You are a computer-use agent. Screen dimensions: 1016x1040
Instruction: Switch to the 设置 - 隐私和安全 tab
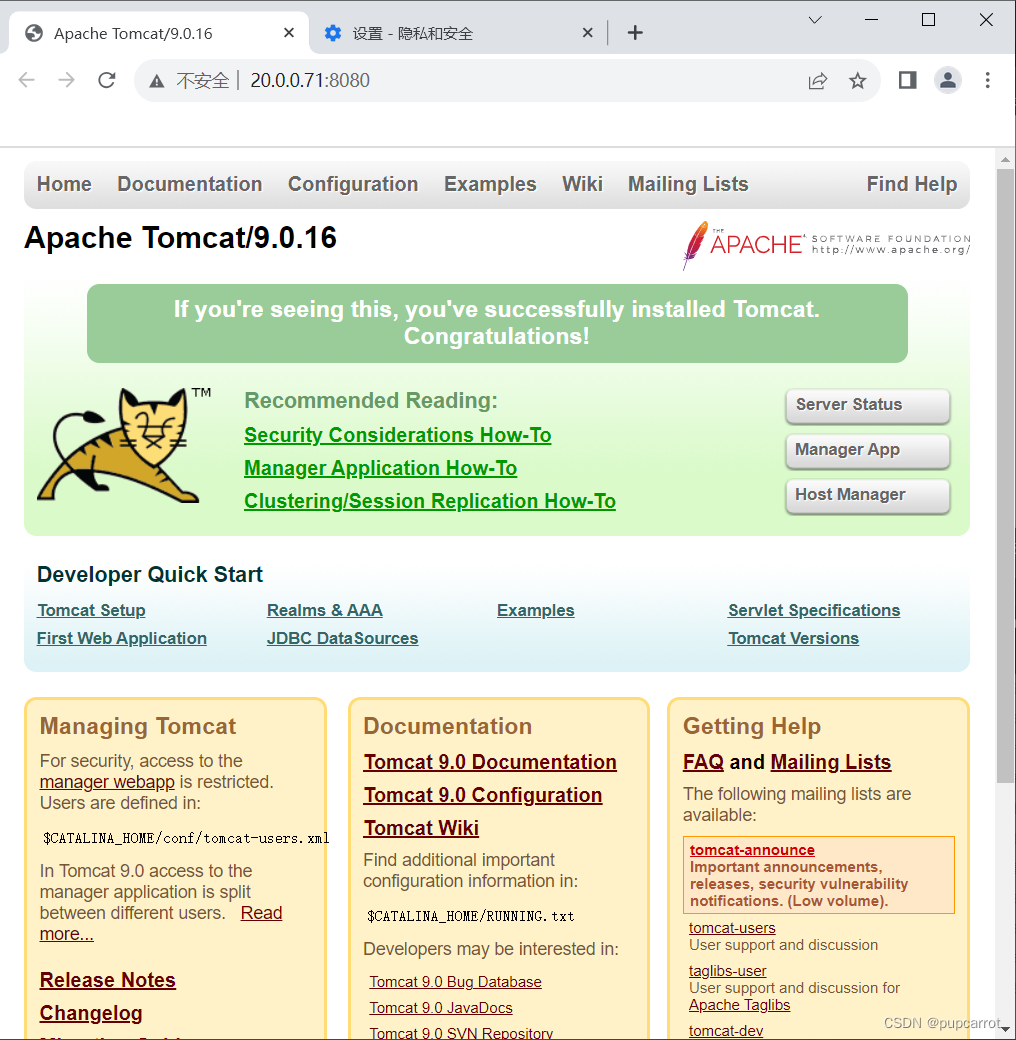458,33
